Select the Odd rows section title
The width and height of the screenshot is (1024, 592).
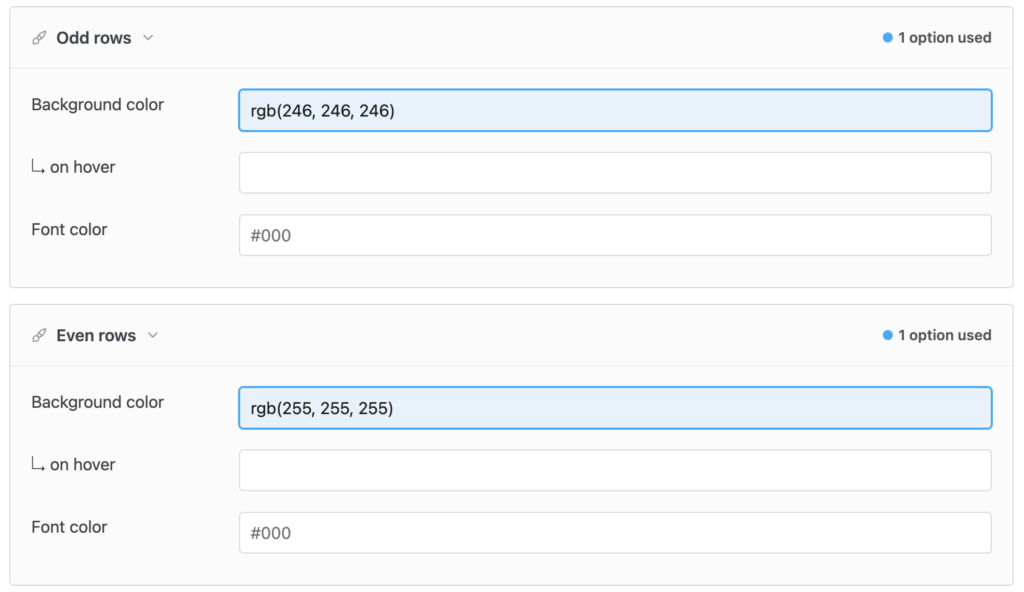93,38
